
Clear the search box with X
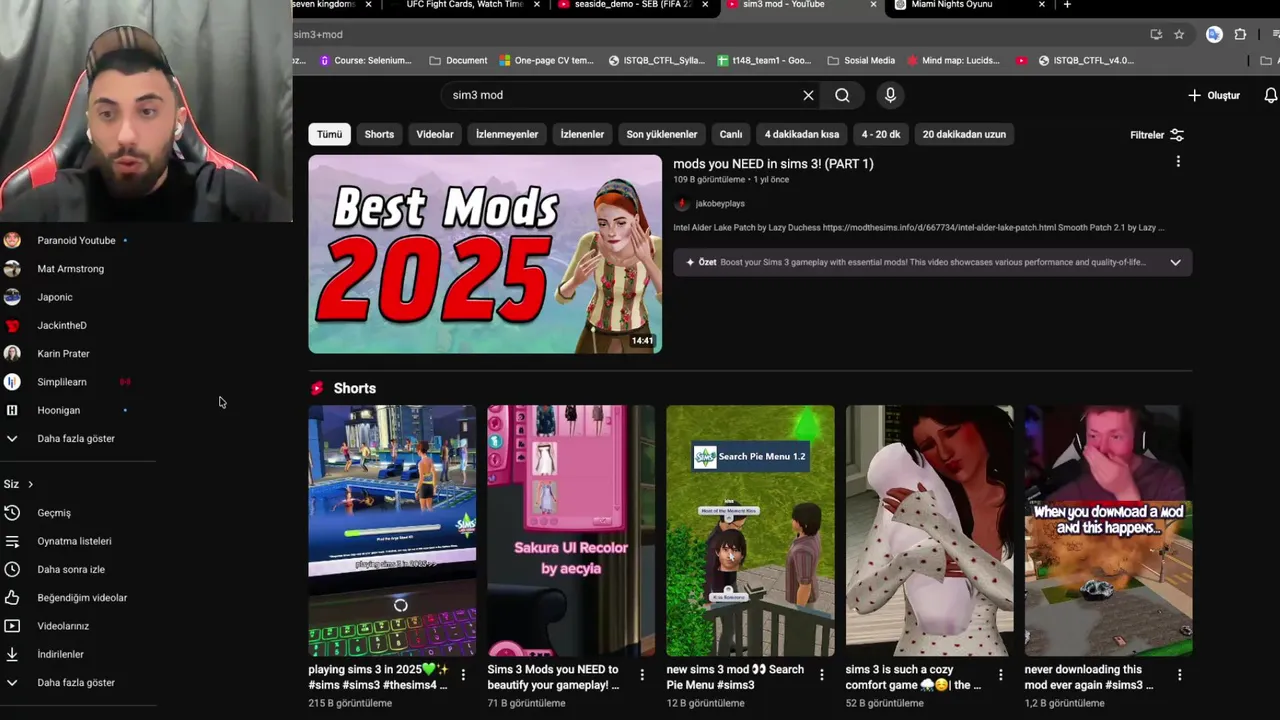pos(808,95)
